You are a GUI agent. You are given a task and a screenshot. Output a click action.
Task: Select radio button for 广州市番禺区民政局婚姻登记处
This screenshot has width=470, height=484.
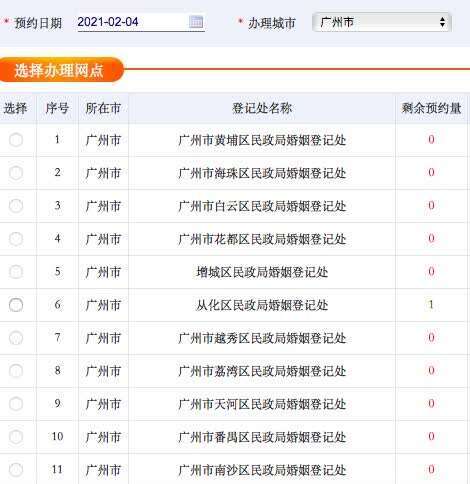tap(16, 437)
